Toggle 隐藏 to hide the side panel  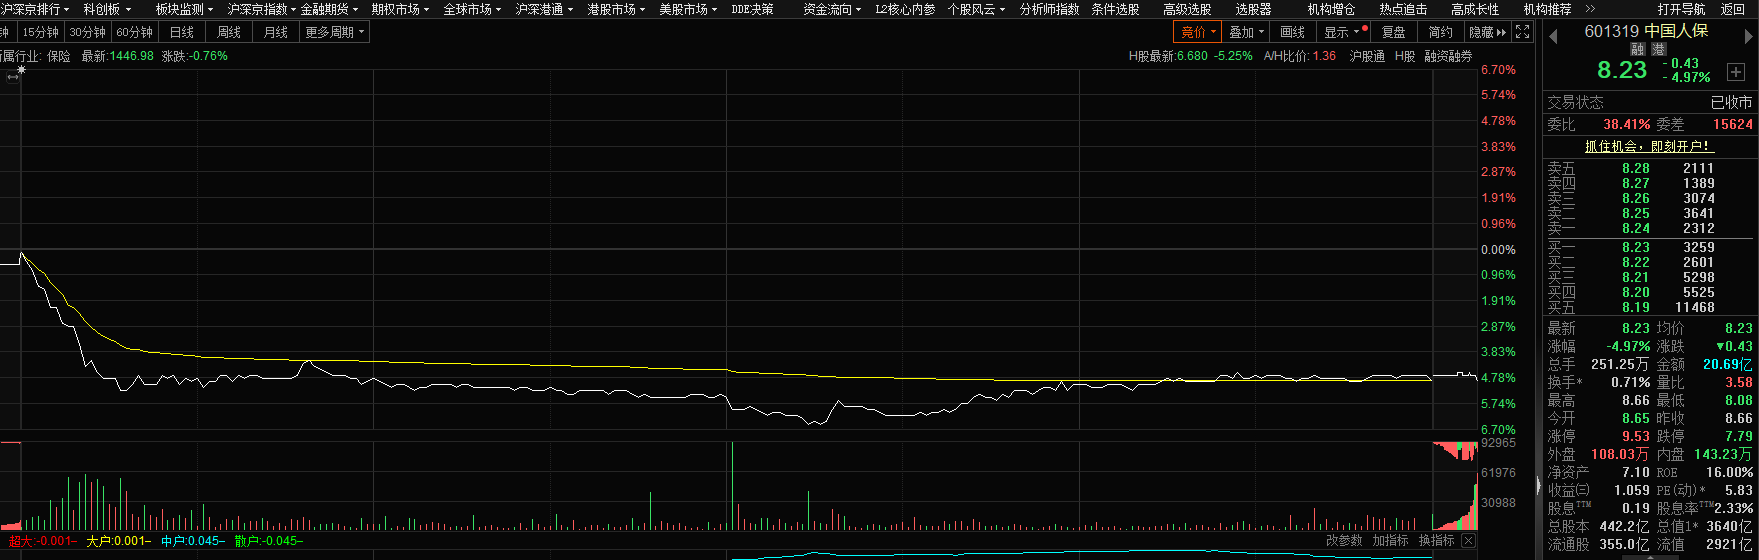1486,32
